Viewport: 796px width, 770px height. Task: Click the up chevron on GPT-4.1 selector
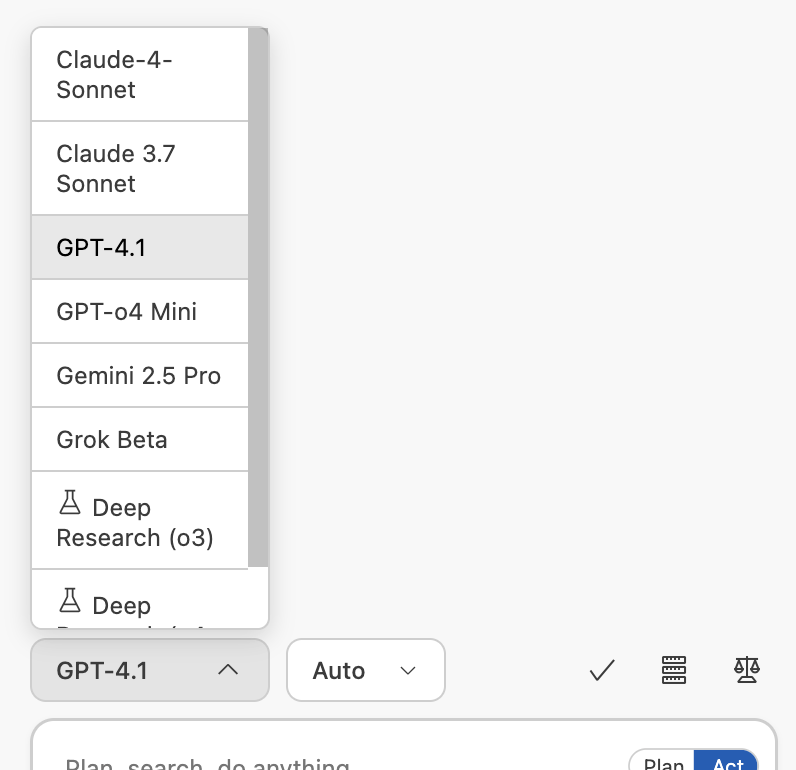coord(228,670)
